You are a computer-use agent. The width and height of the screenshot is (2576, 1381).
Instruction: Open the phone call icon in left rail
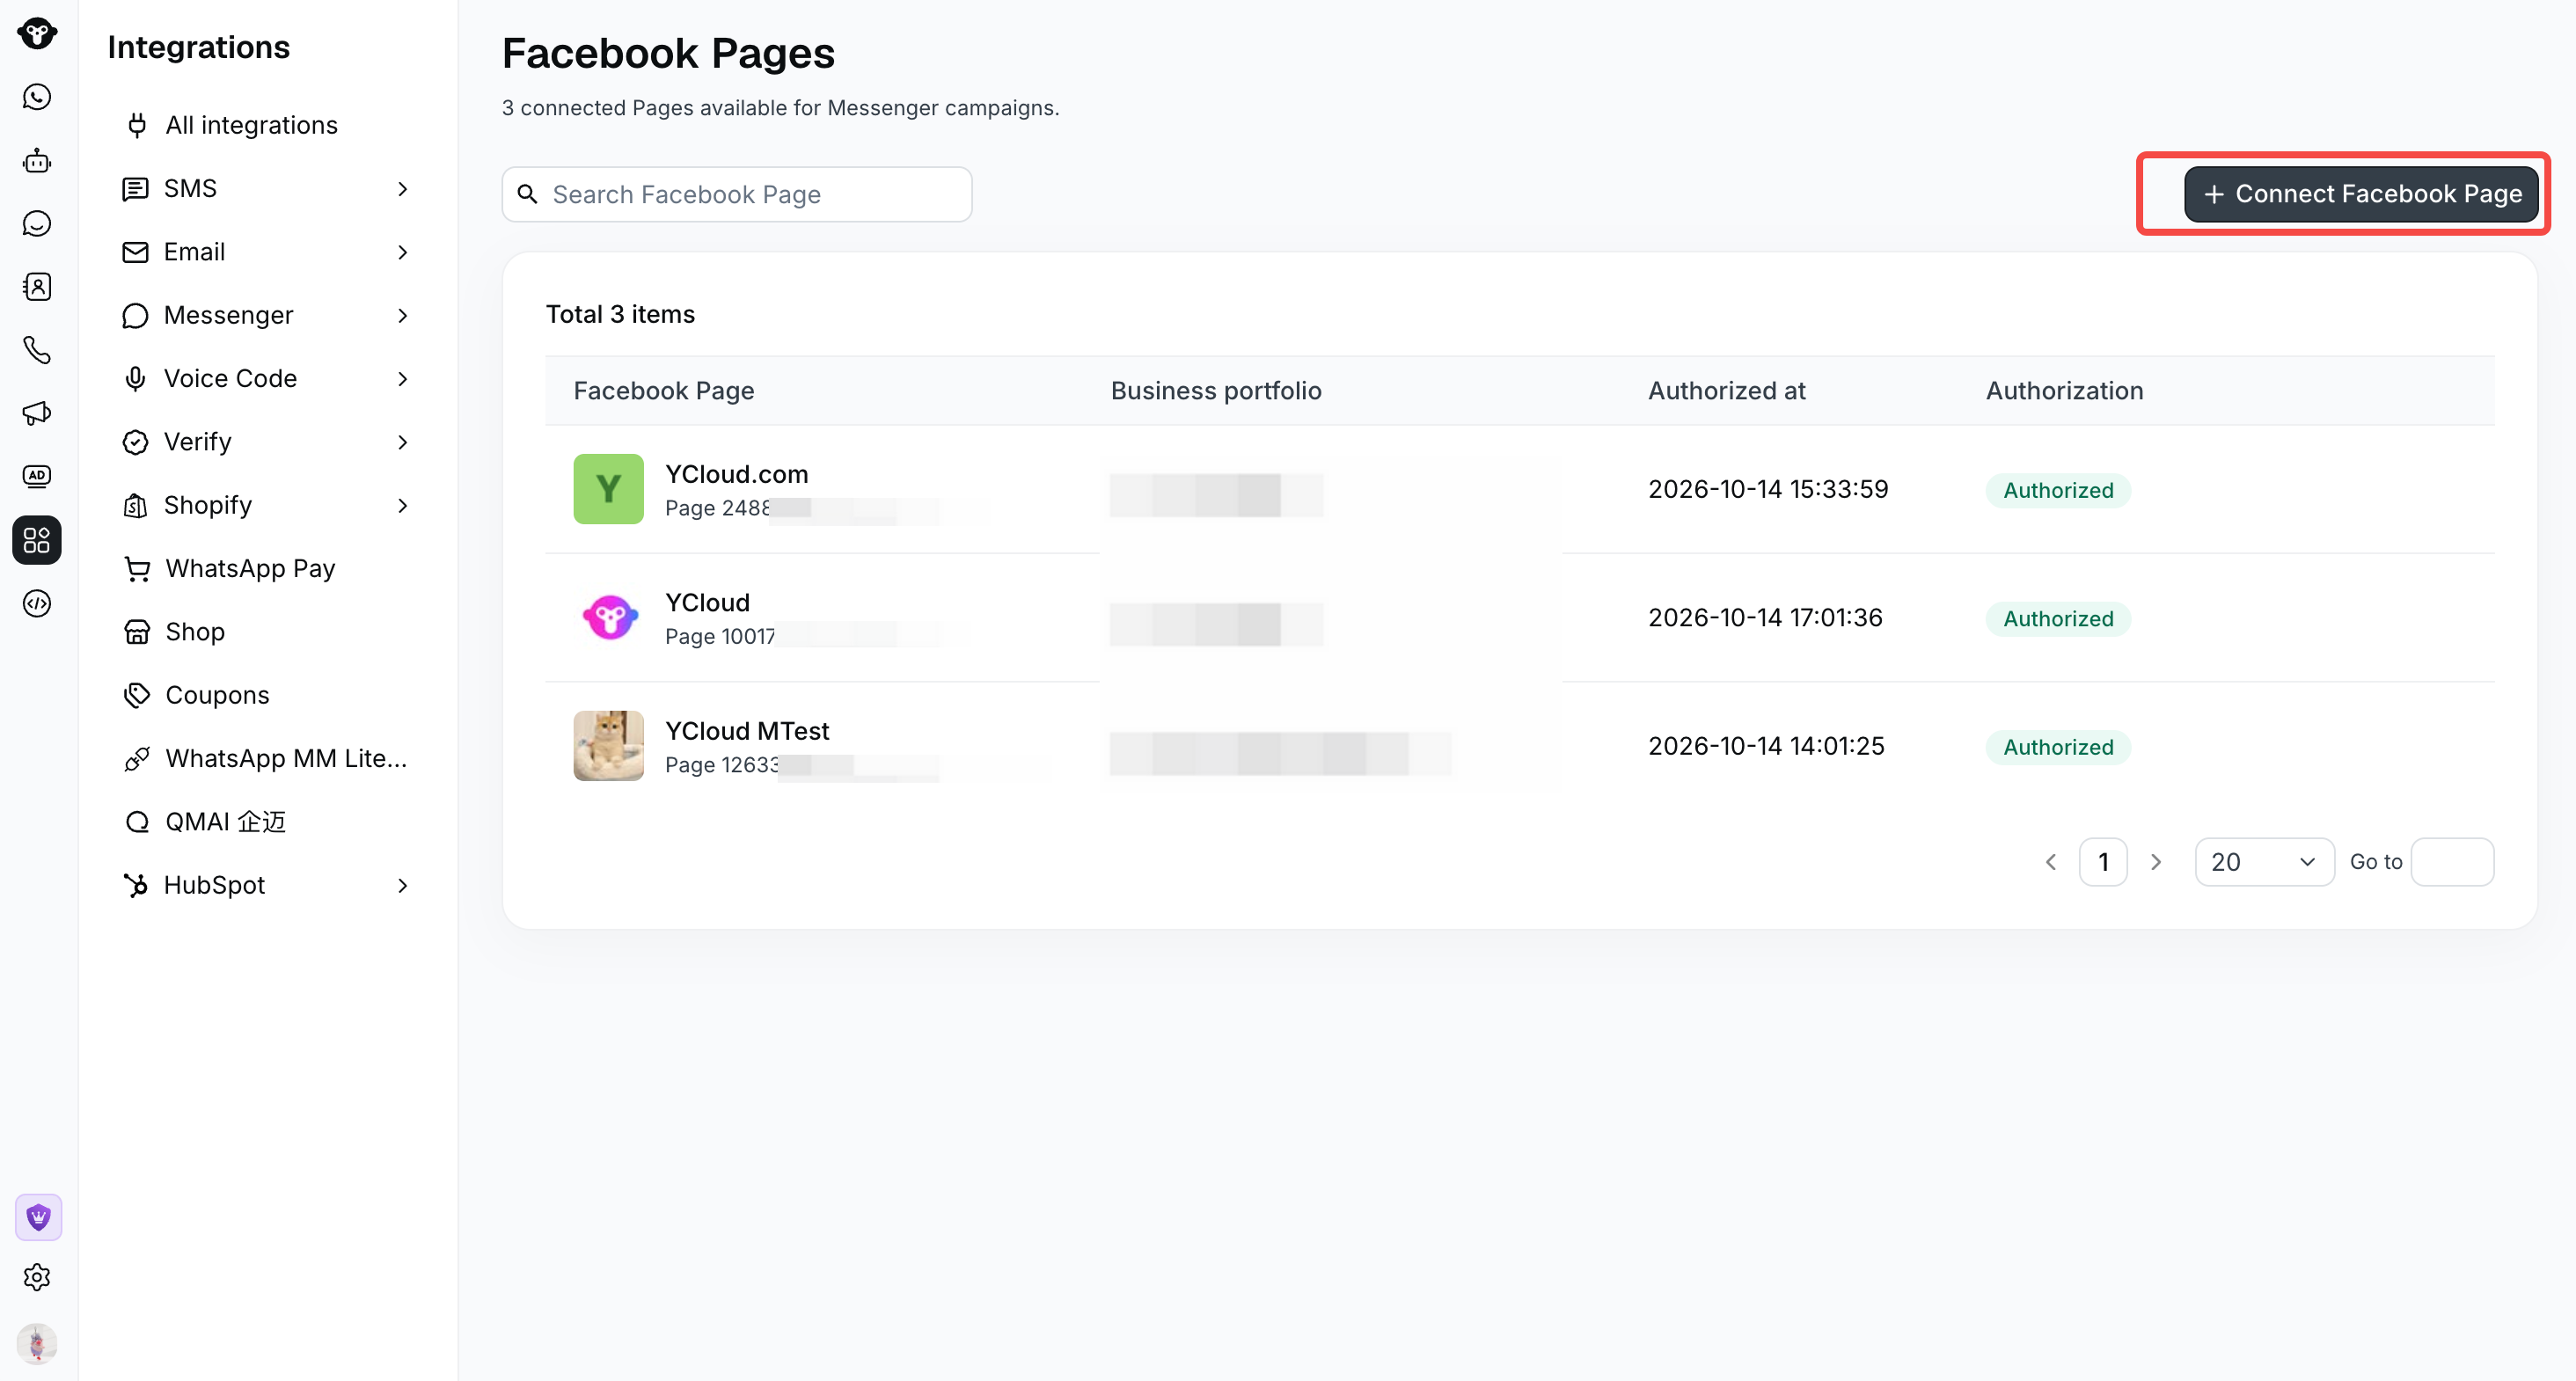[37, 350]
